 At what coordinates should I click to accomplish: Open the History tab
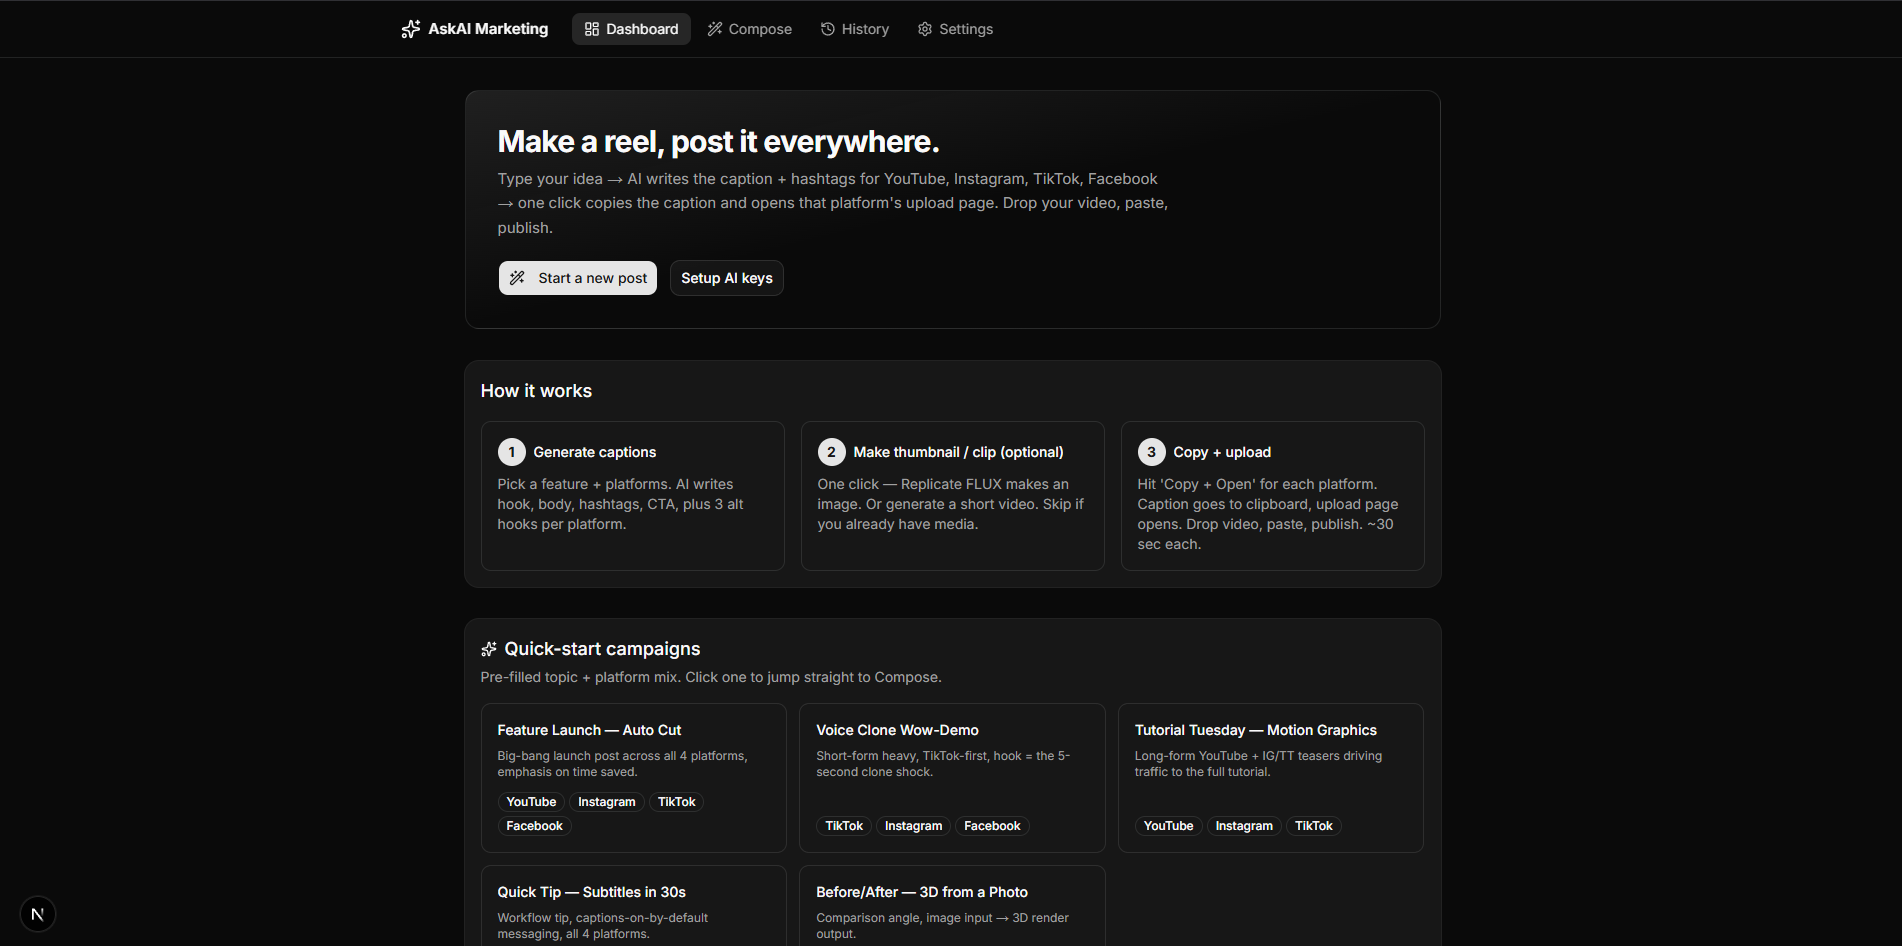(855, 29)
